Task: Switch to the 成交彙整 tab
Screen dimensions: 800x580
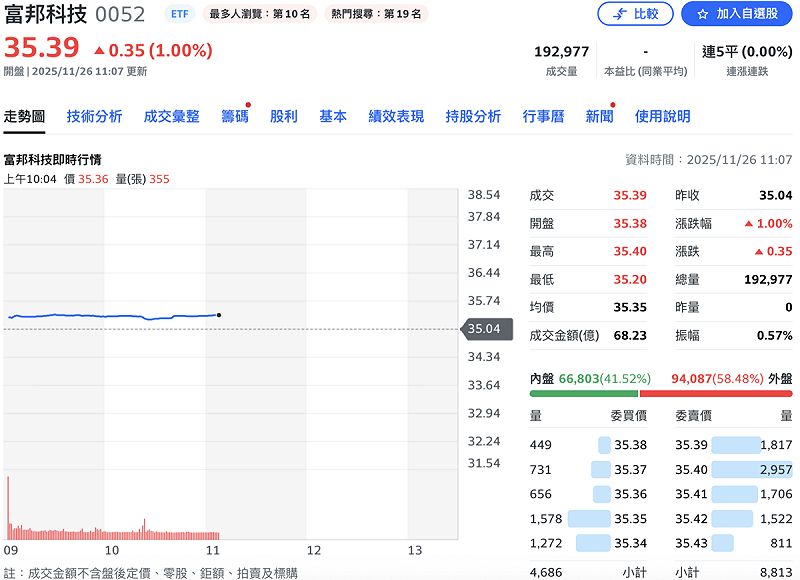Action: coord(171,116)
